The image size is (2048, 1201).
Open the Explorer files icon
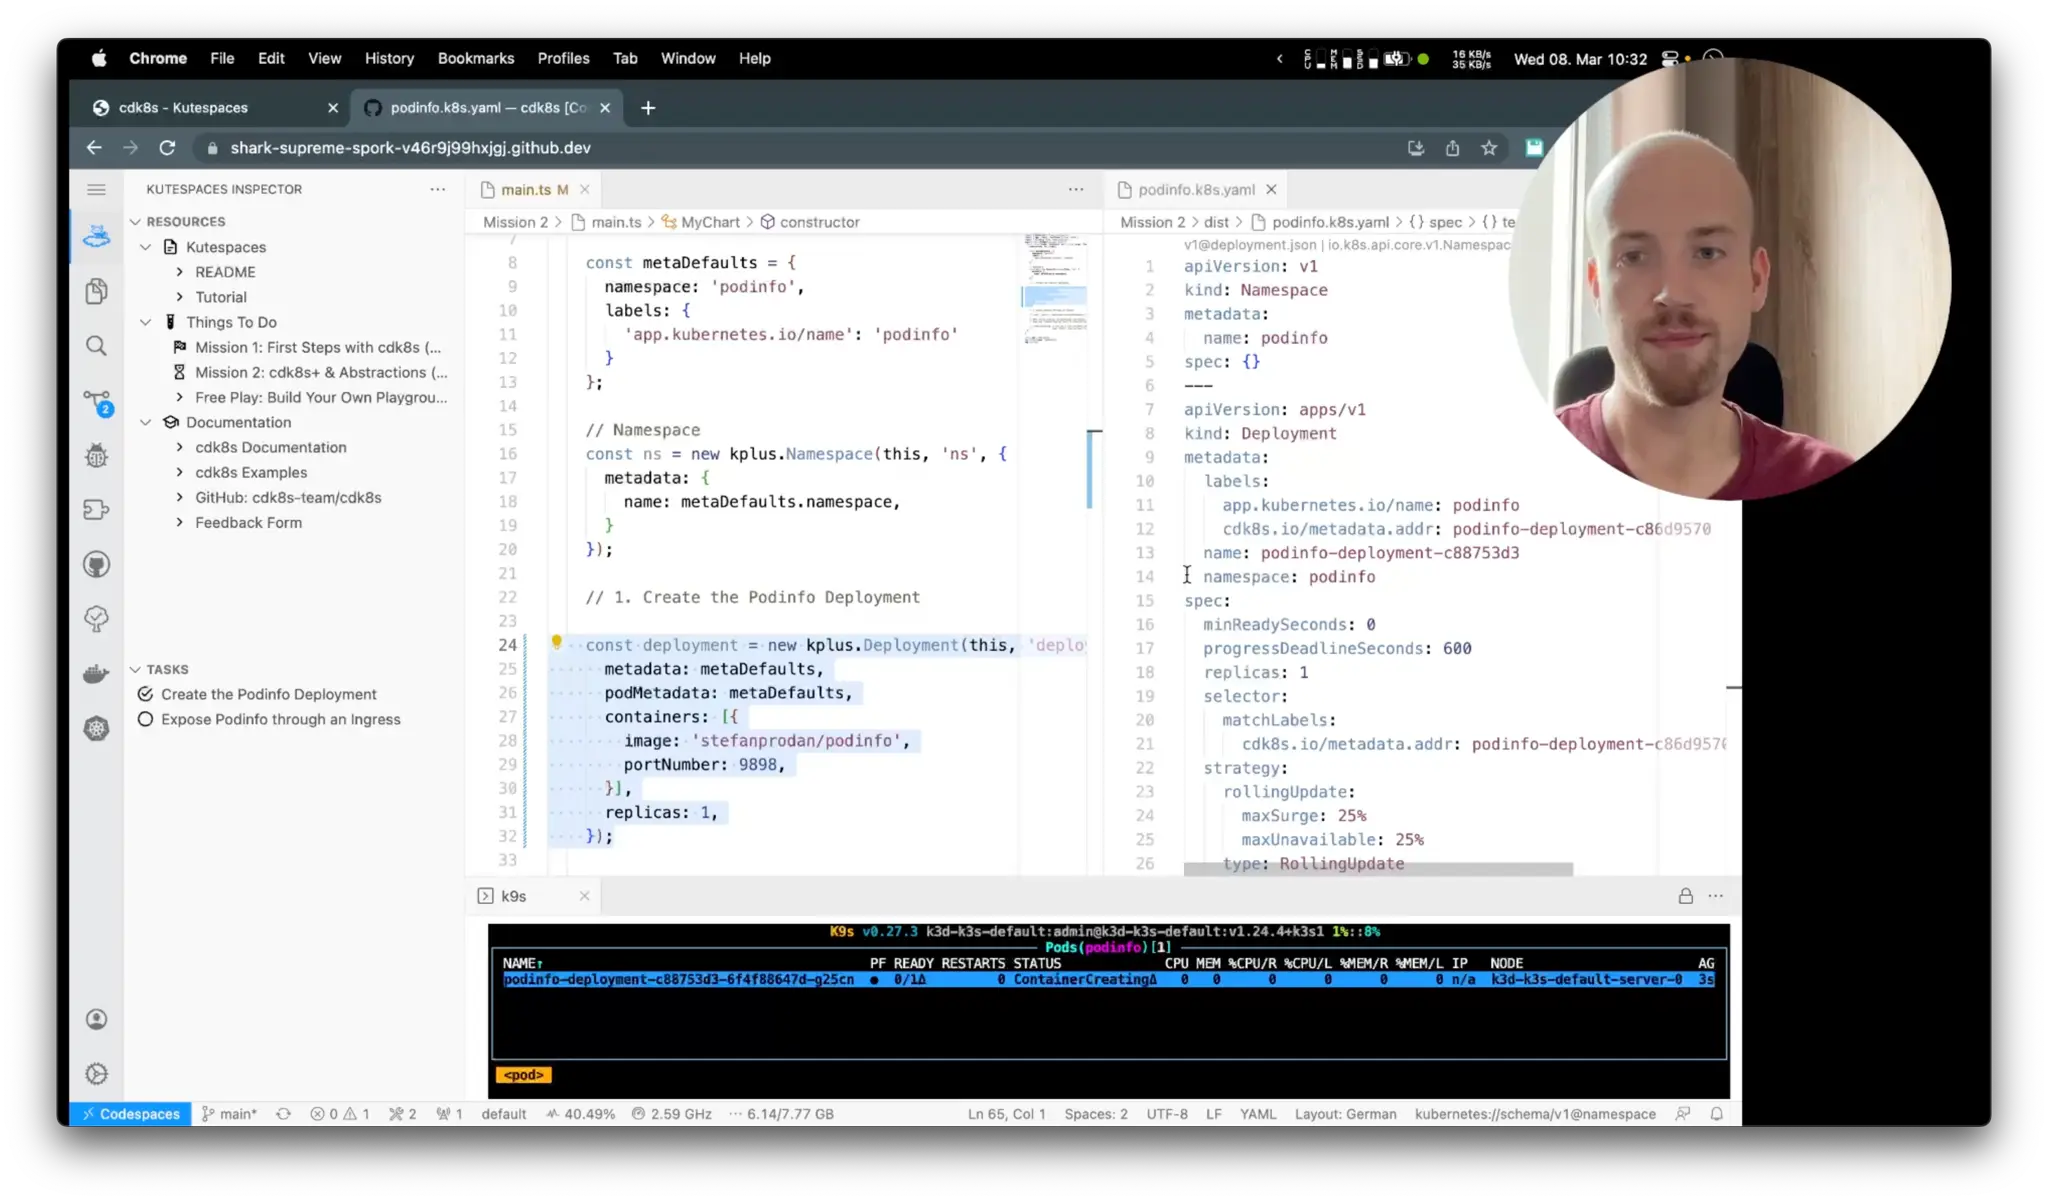pos(96,291)
